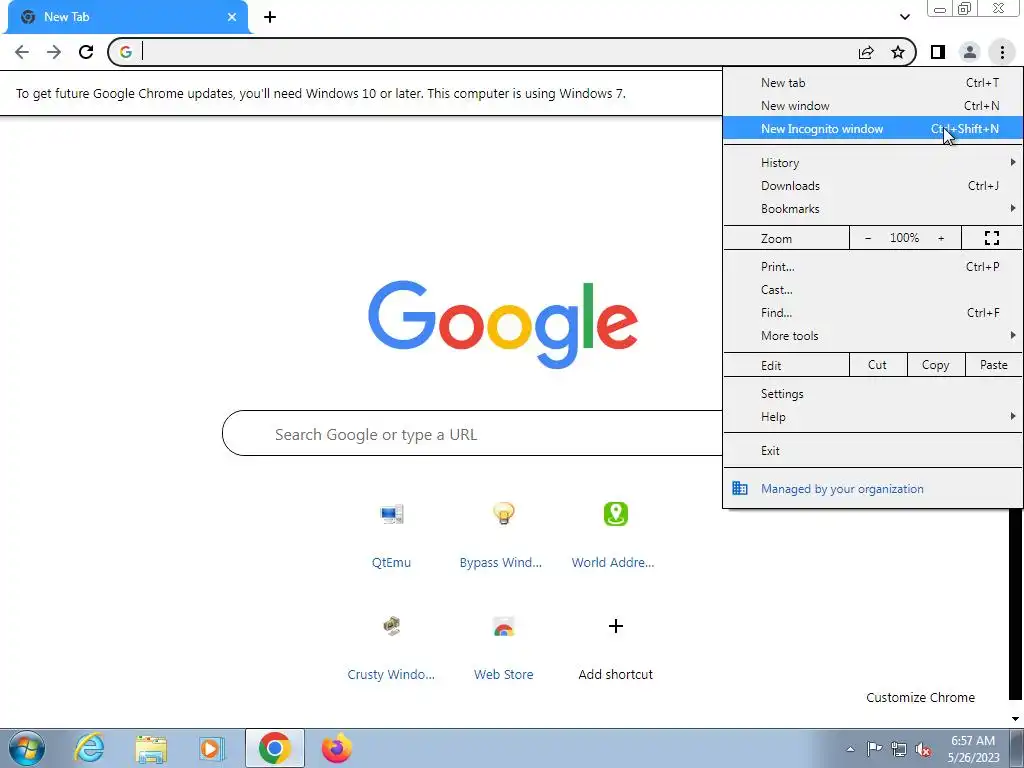This screenshot has height=768, width=1024.
Task: Open the World Addre... shortcut tile
Action: (613, 534)
